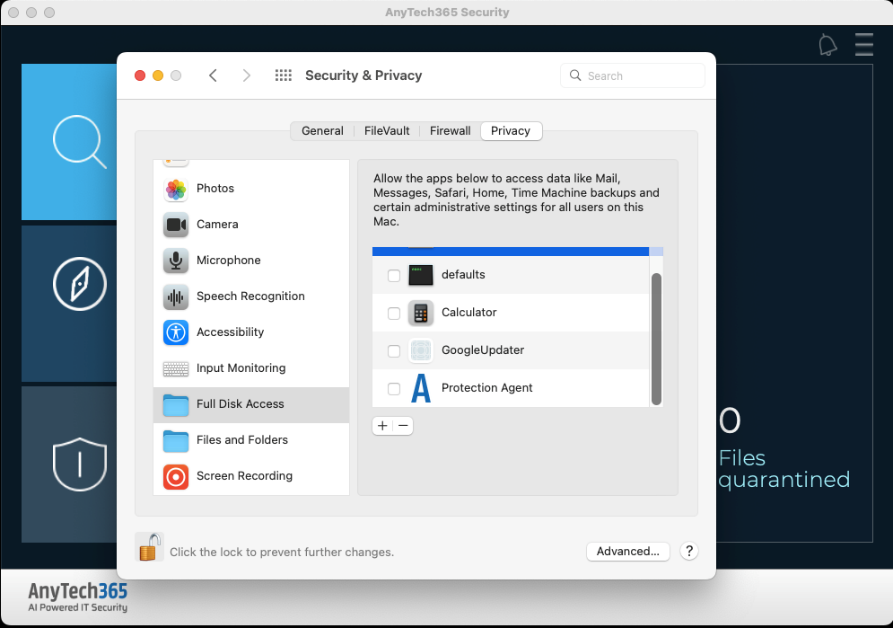Click the minus button to remove app
The height and width of the screenshot is (628, 893).
(x=403, y=426)
